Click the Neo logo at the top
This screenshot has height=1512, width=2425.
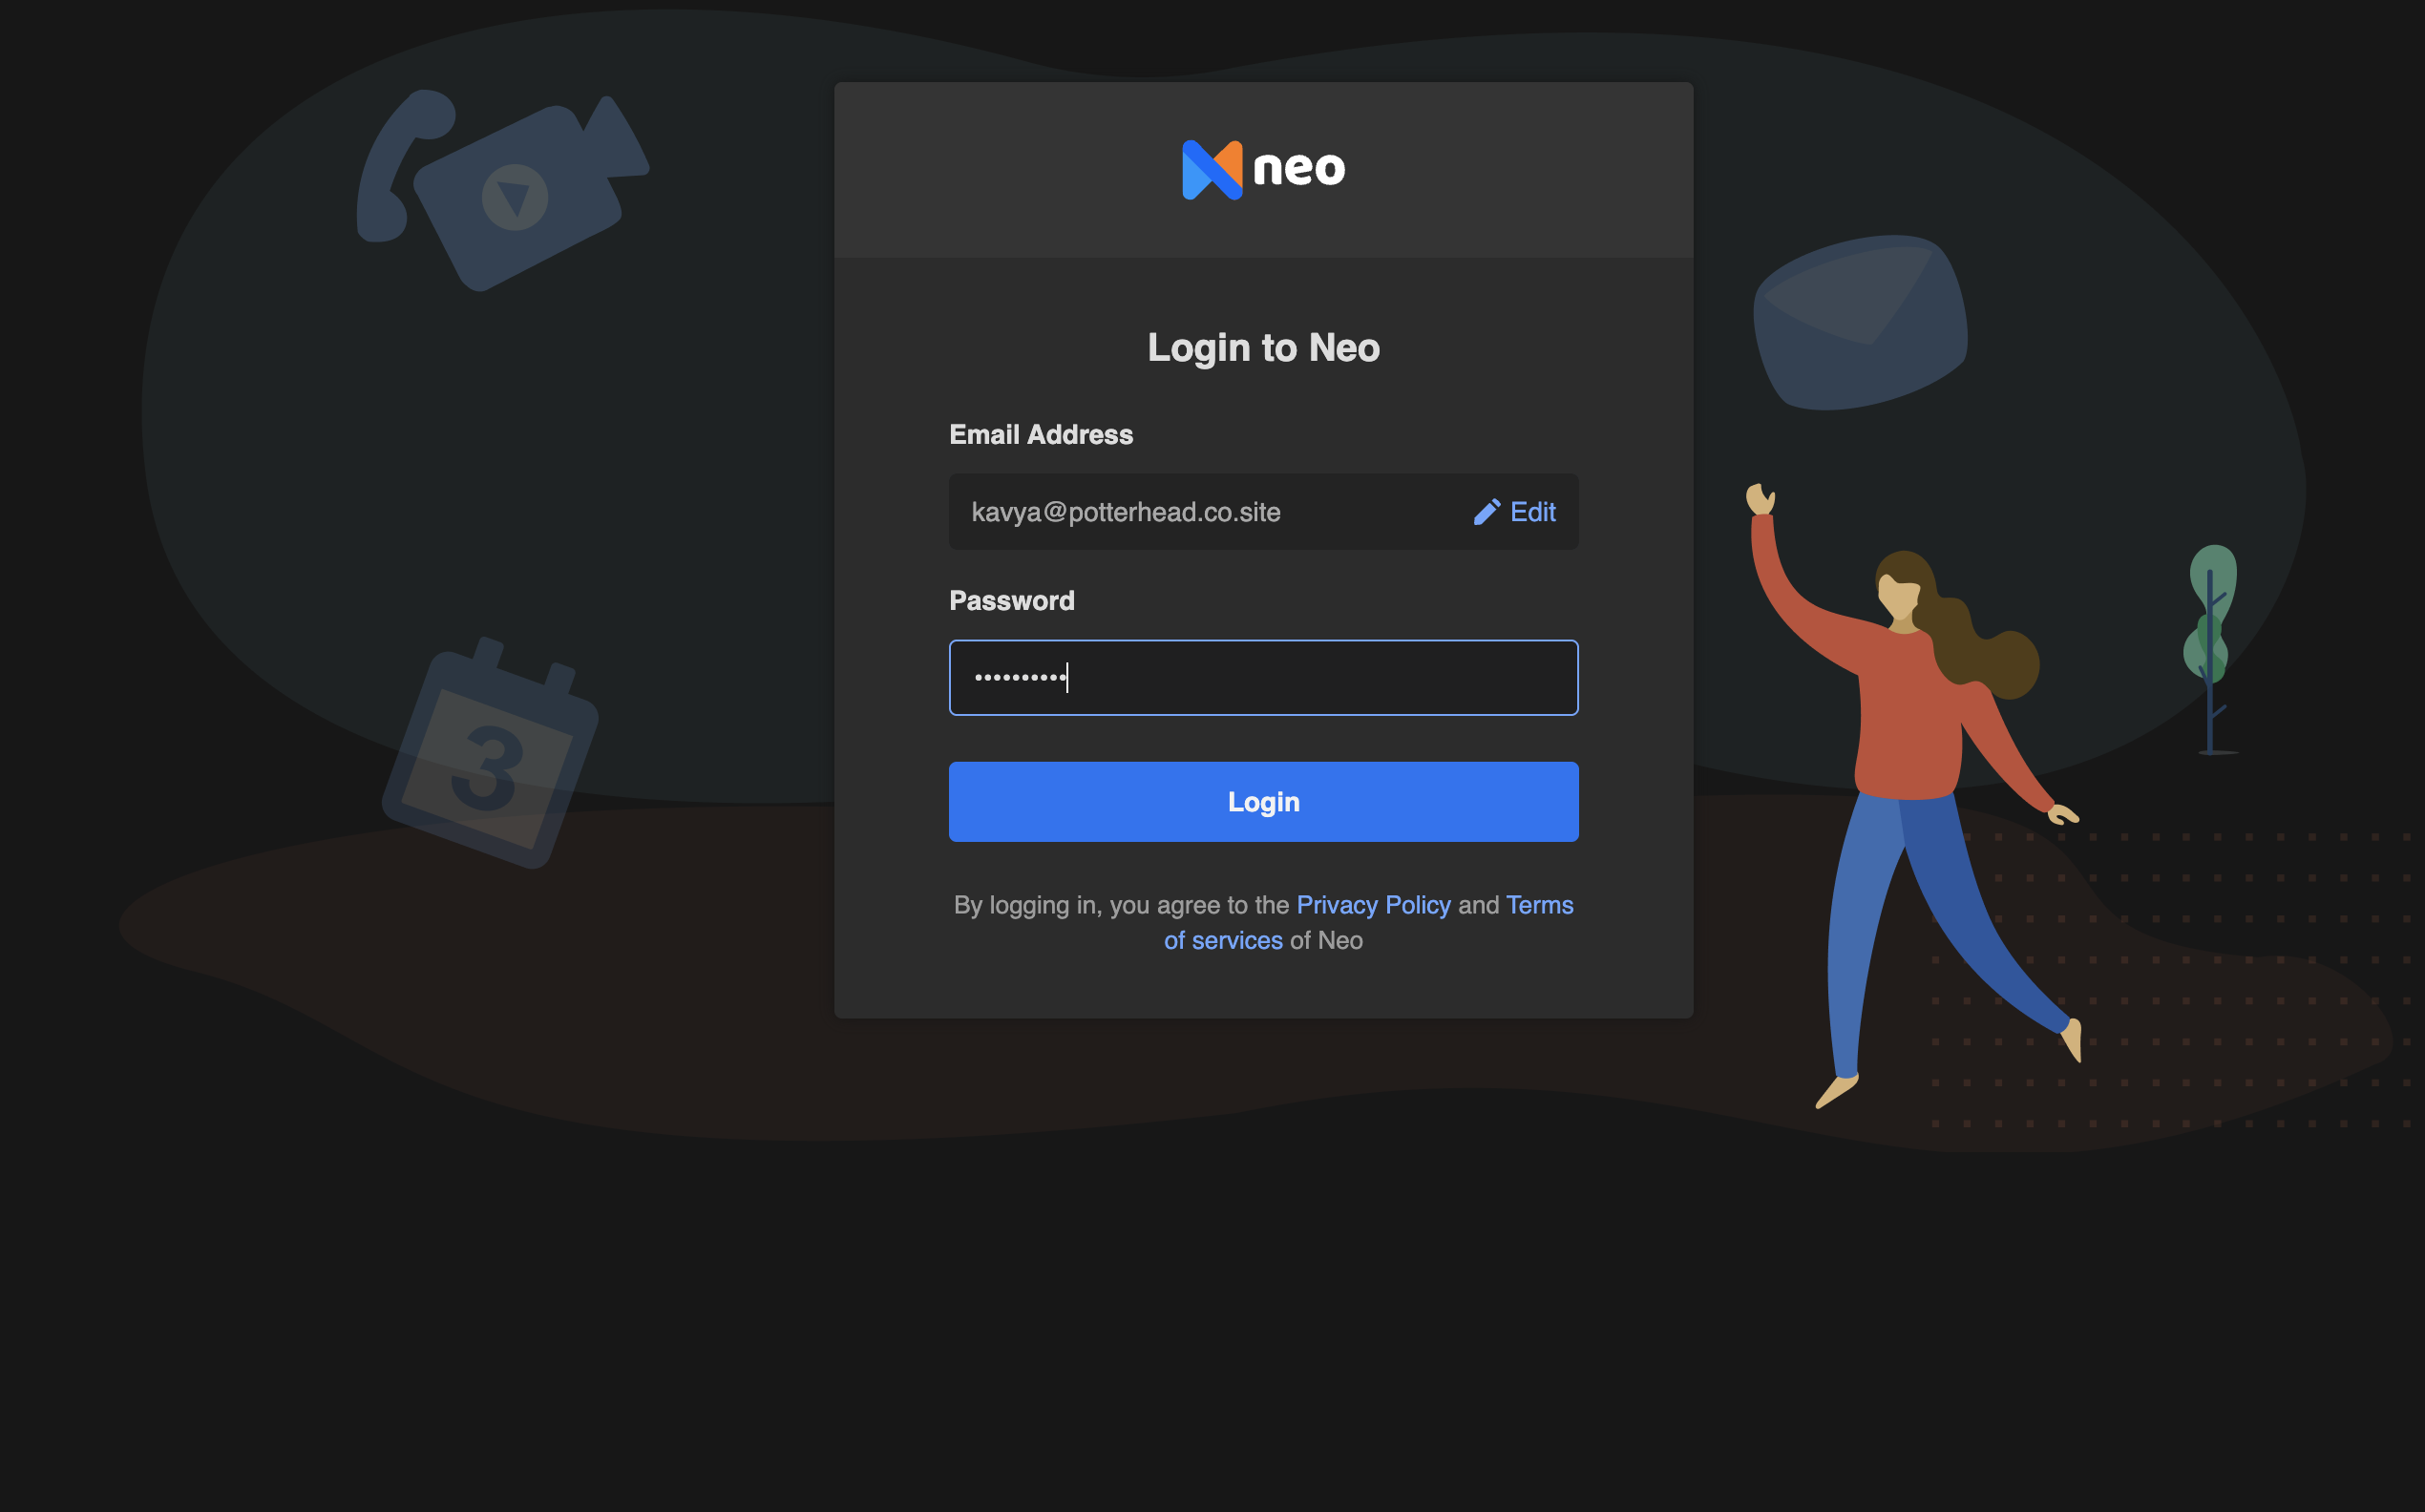(1263, 169)
